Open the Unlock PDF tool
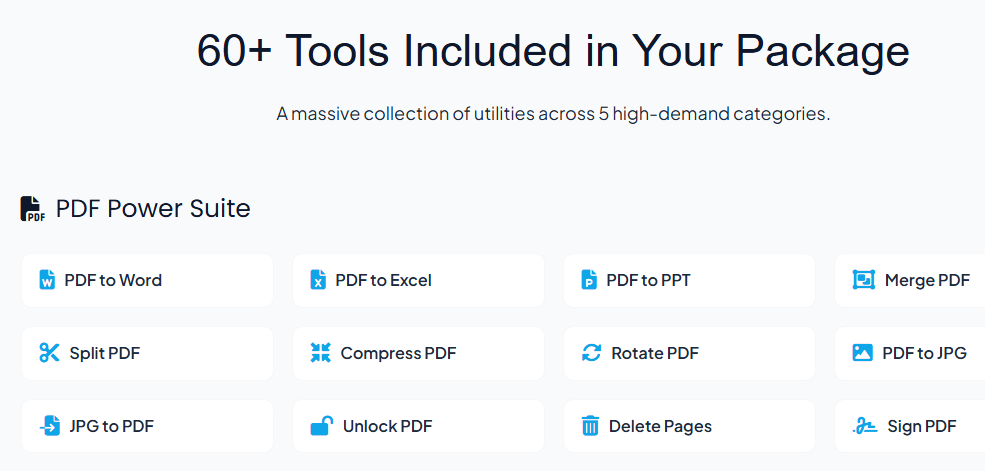 pyautogui.click(x=418, y=426)
